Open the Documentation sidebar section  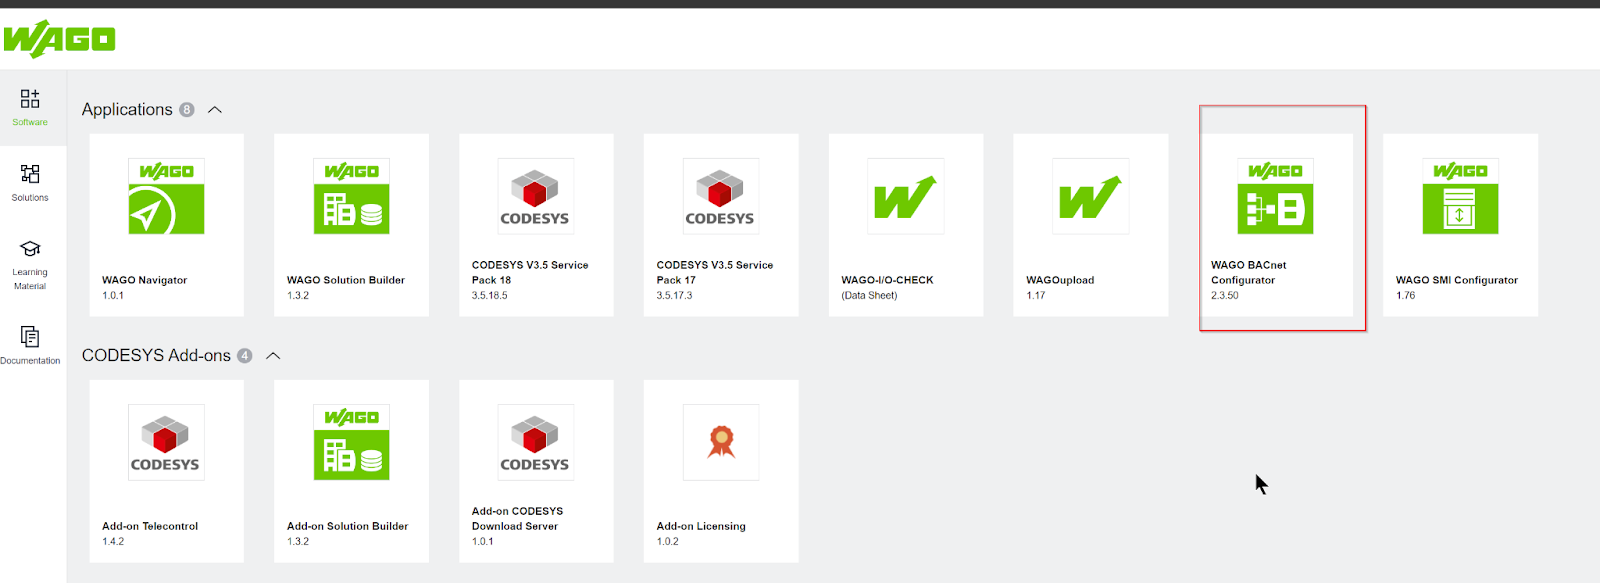pos(30,345)
